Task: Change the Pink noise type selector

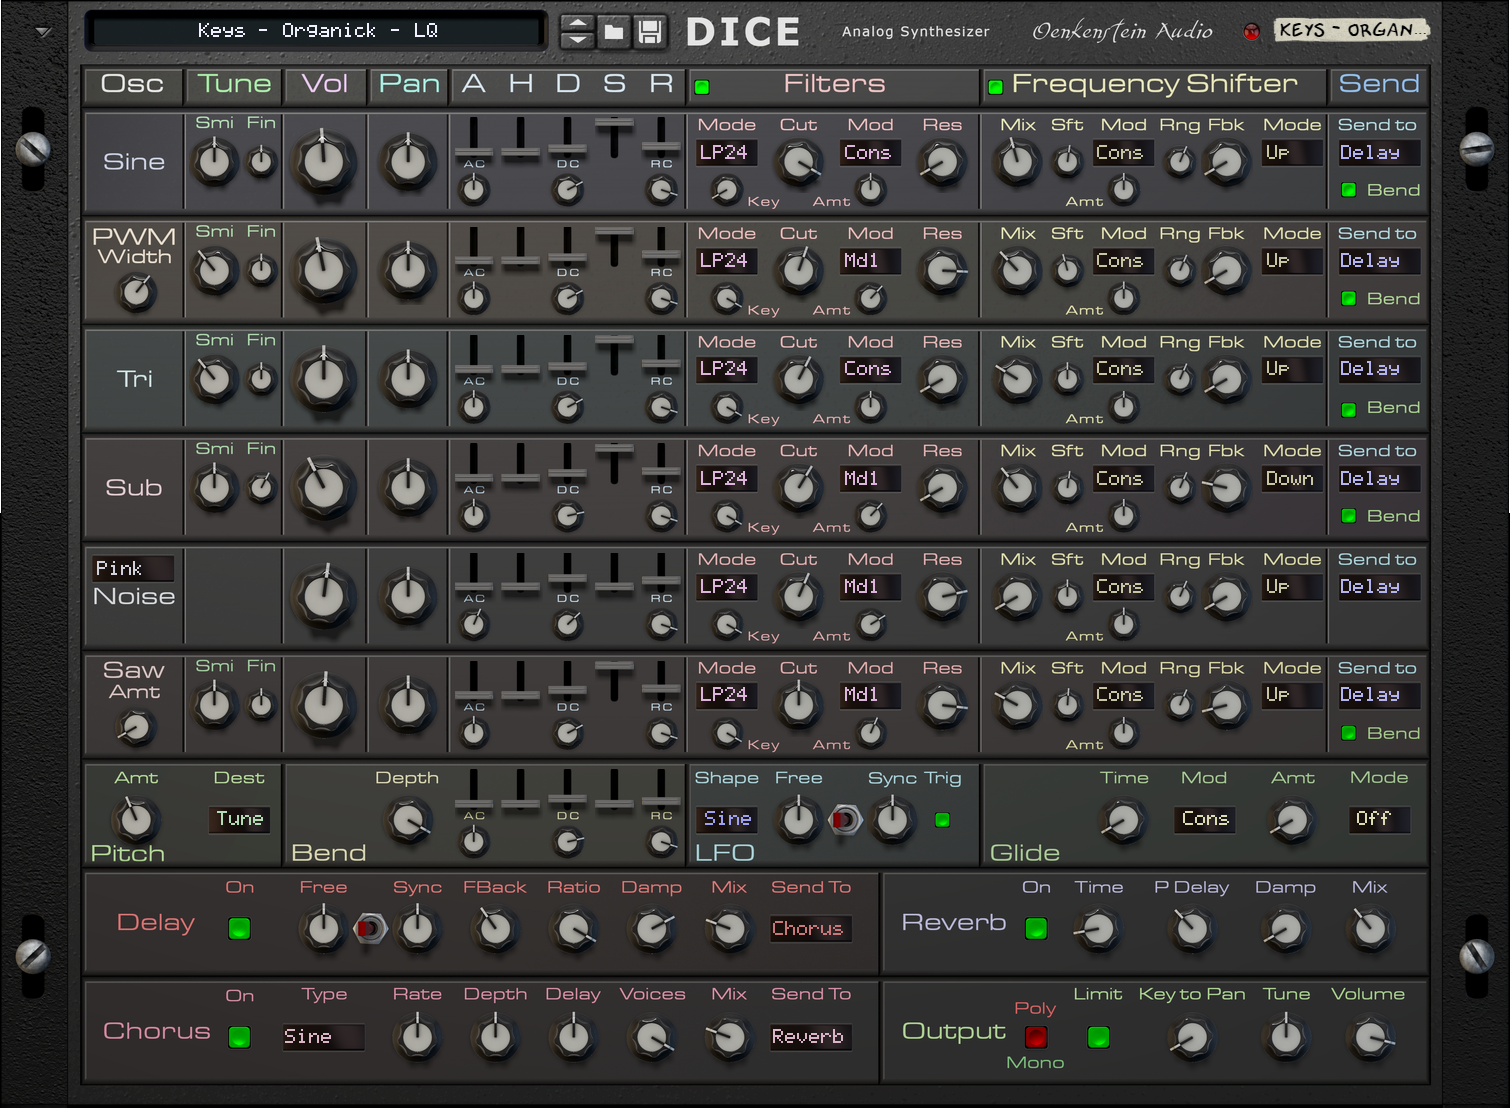Action: point(133,569)
